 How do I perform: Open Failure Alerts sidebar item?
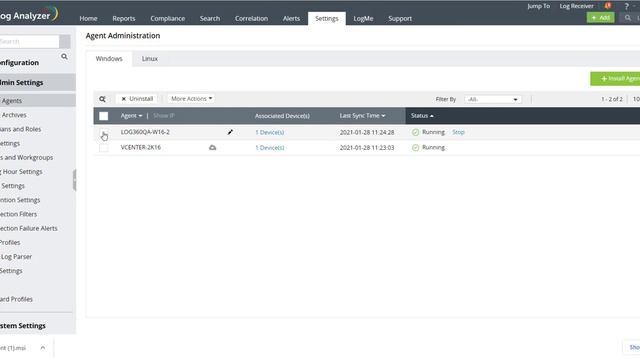point(29,229)
